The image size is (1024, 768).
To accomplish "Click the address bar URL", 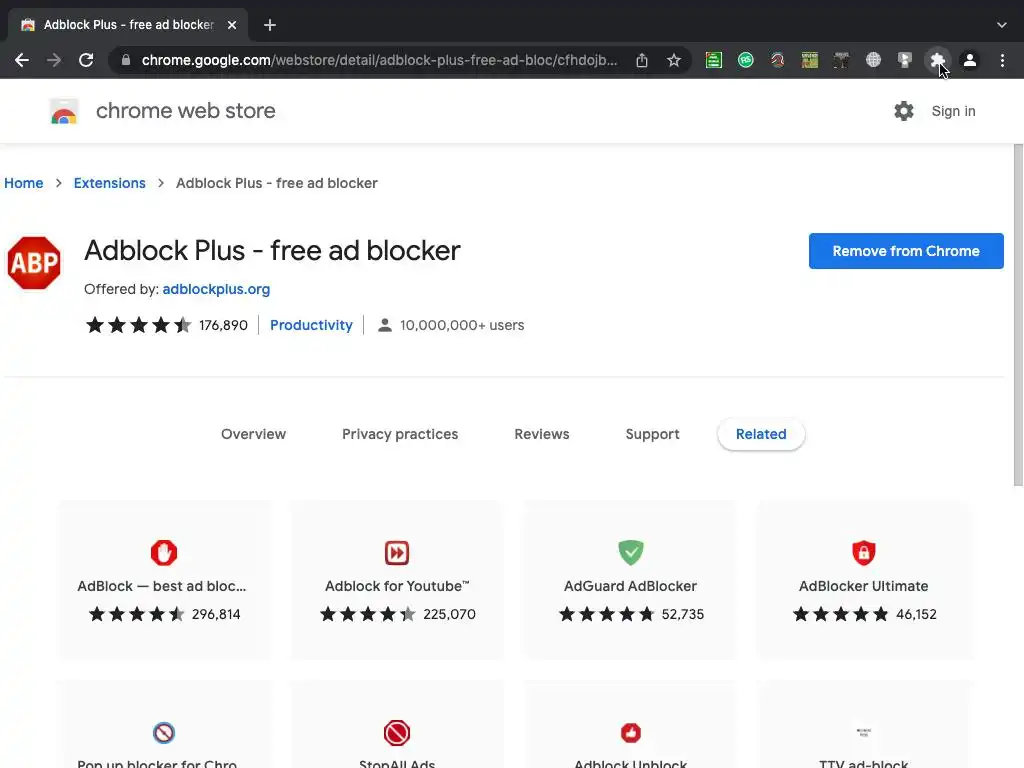I will 379,60.
